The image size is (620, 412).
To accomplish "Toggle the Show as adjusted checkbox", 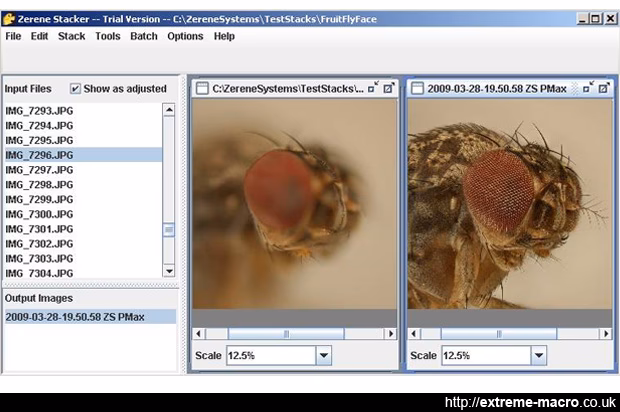I will (x=76, y=88).
